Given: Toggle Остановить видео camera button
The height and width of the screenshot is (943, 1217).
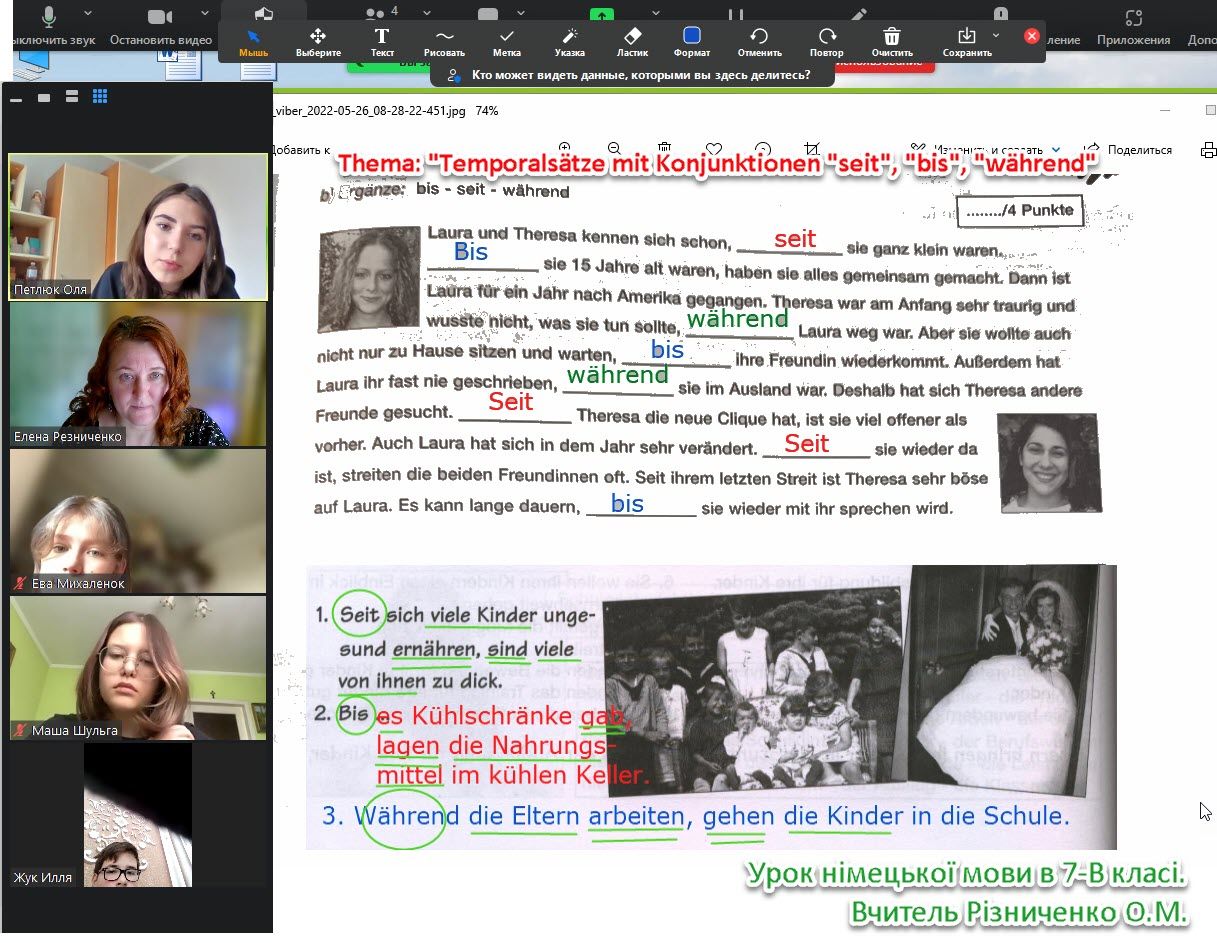Looking at the screenshot, I should 160,17.
